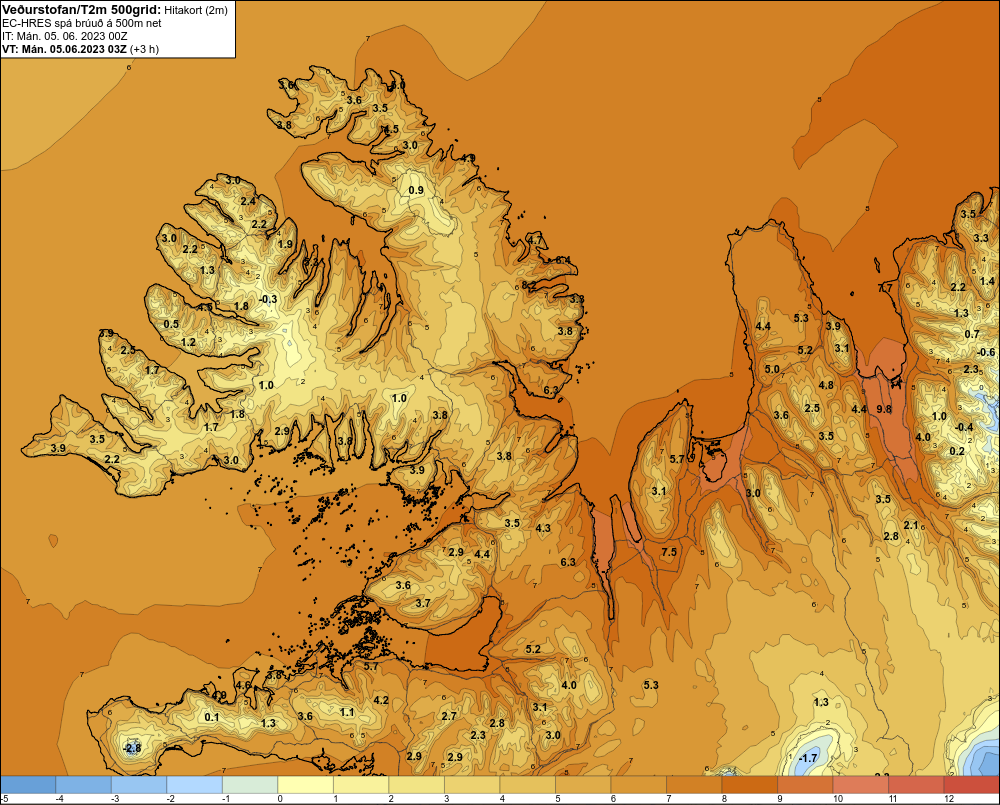Click the 'Hitakort (2m)' title text

tap(196, 10)
